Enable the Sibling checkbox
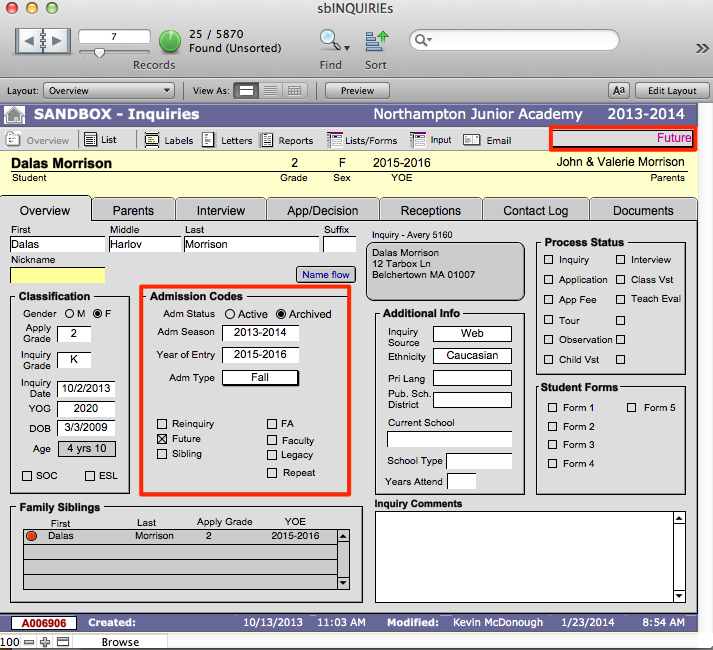Viewport: 713px width, 650px height. pyautogui.click(x=162, y=454)
